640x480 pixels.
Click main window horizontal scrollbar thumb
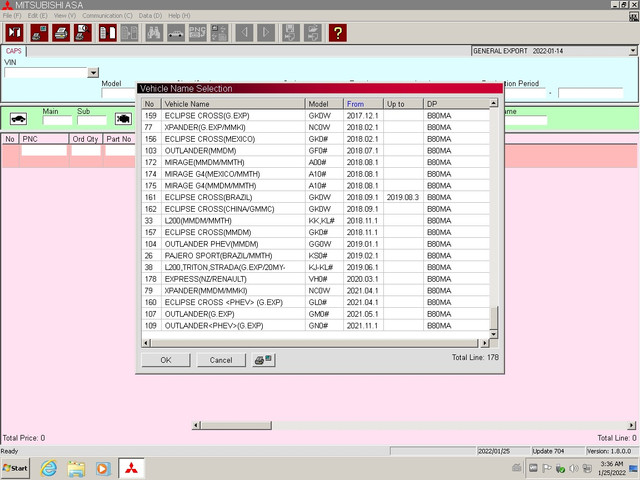click(x=236, y=425)
